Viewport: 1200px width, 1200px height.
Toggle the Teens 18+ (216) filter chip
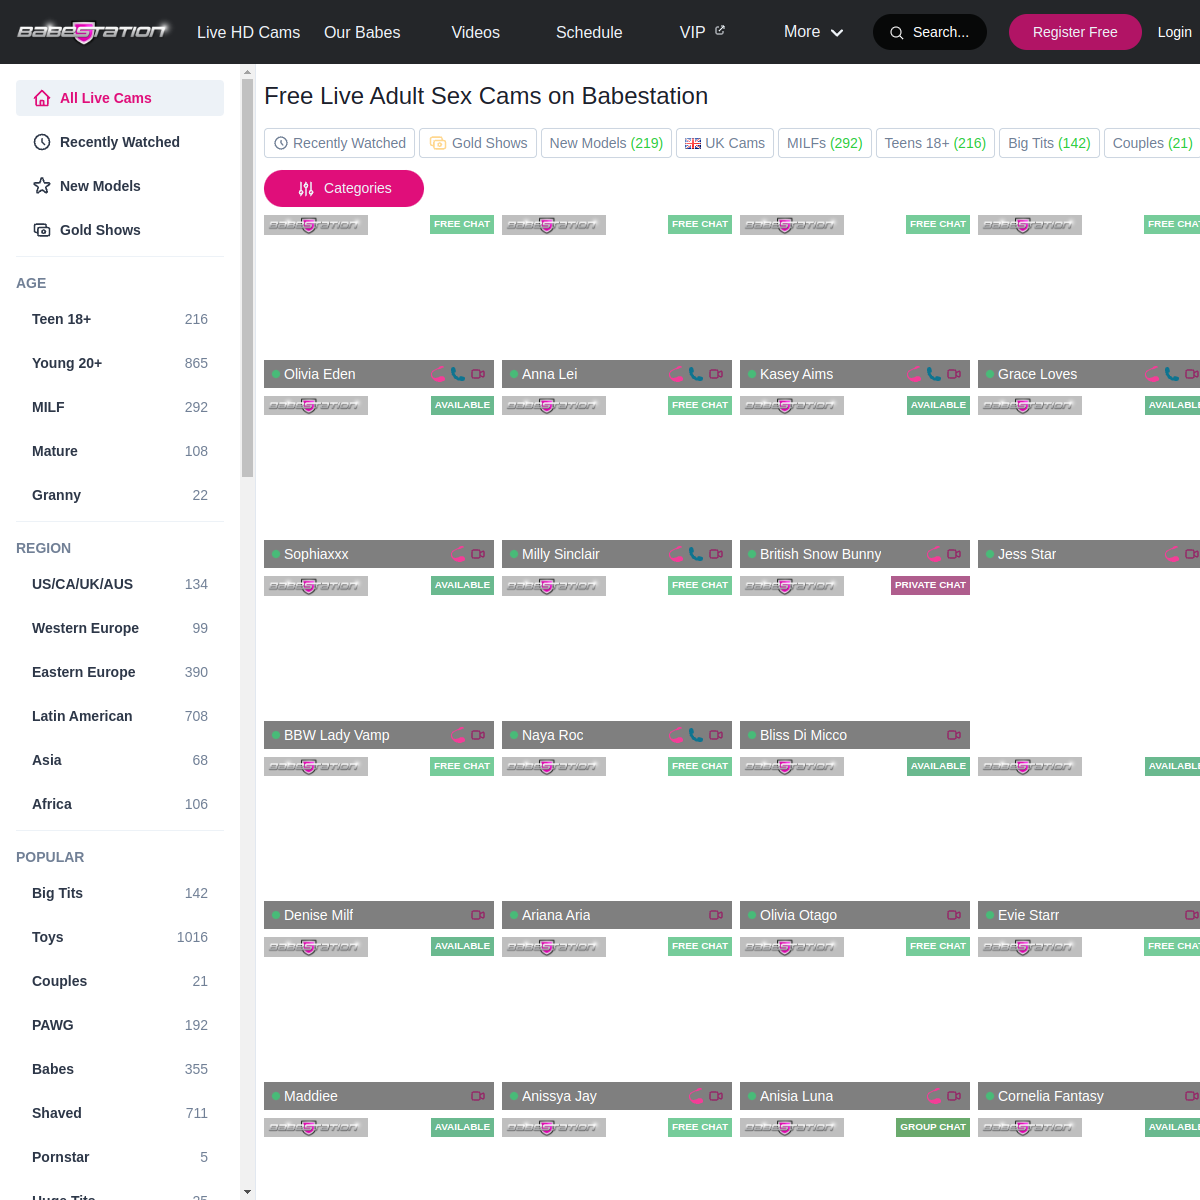coord(935,143)
